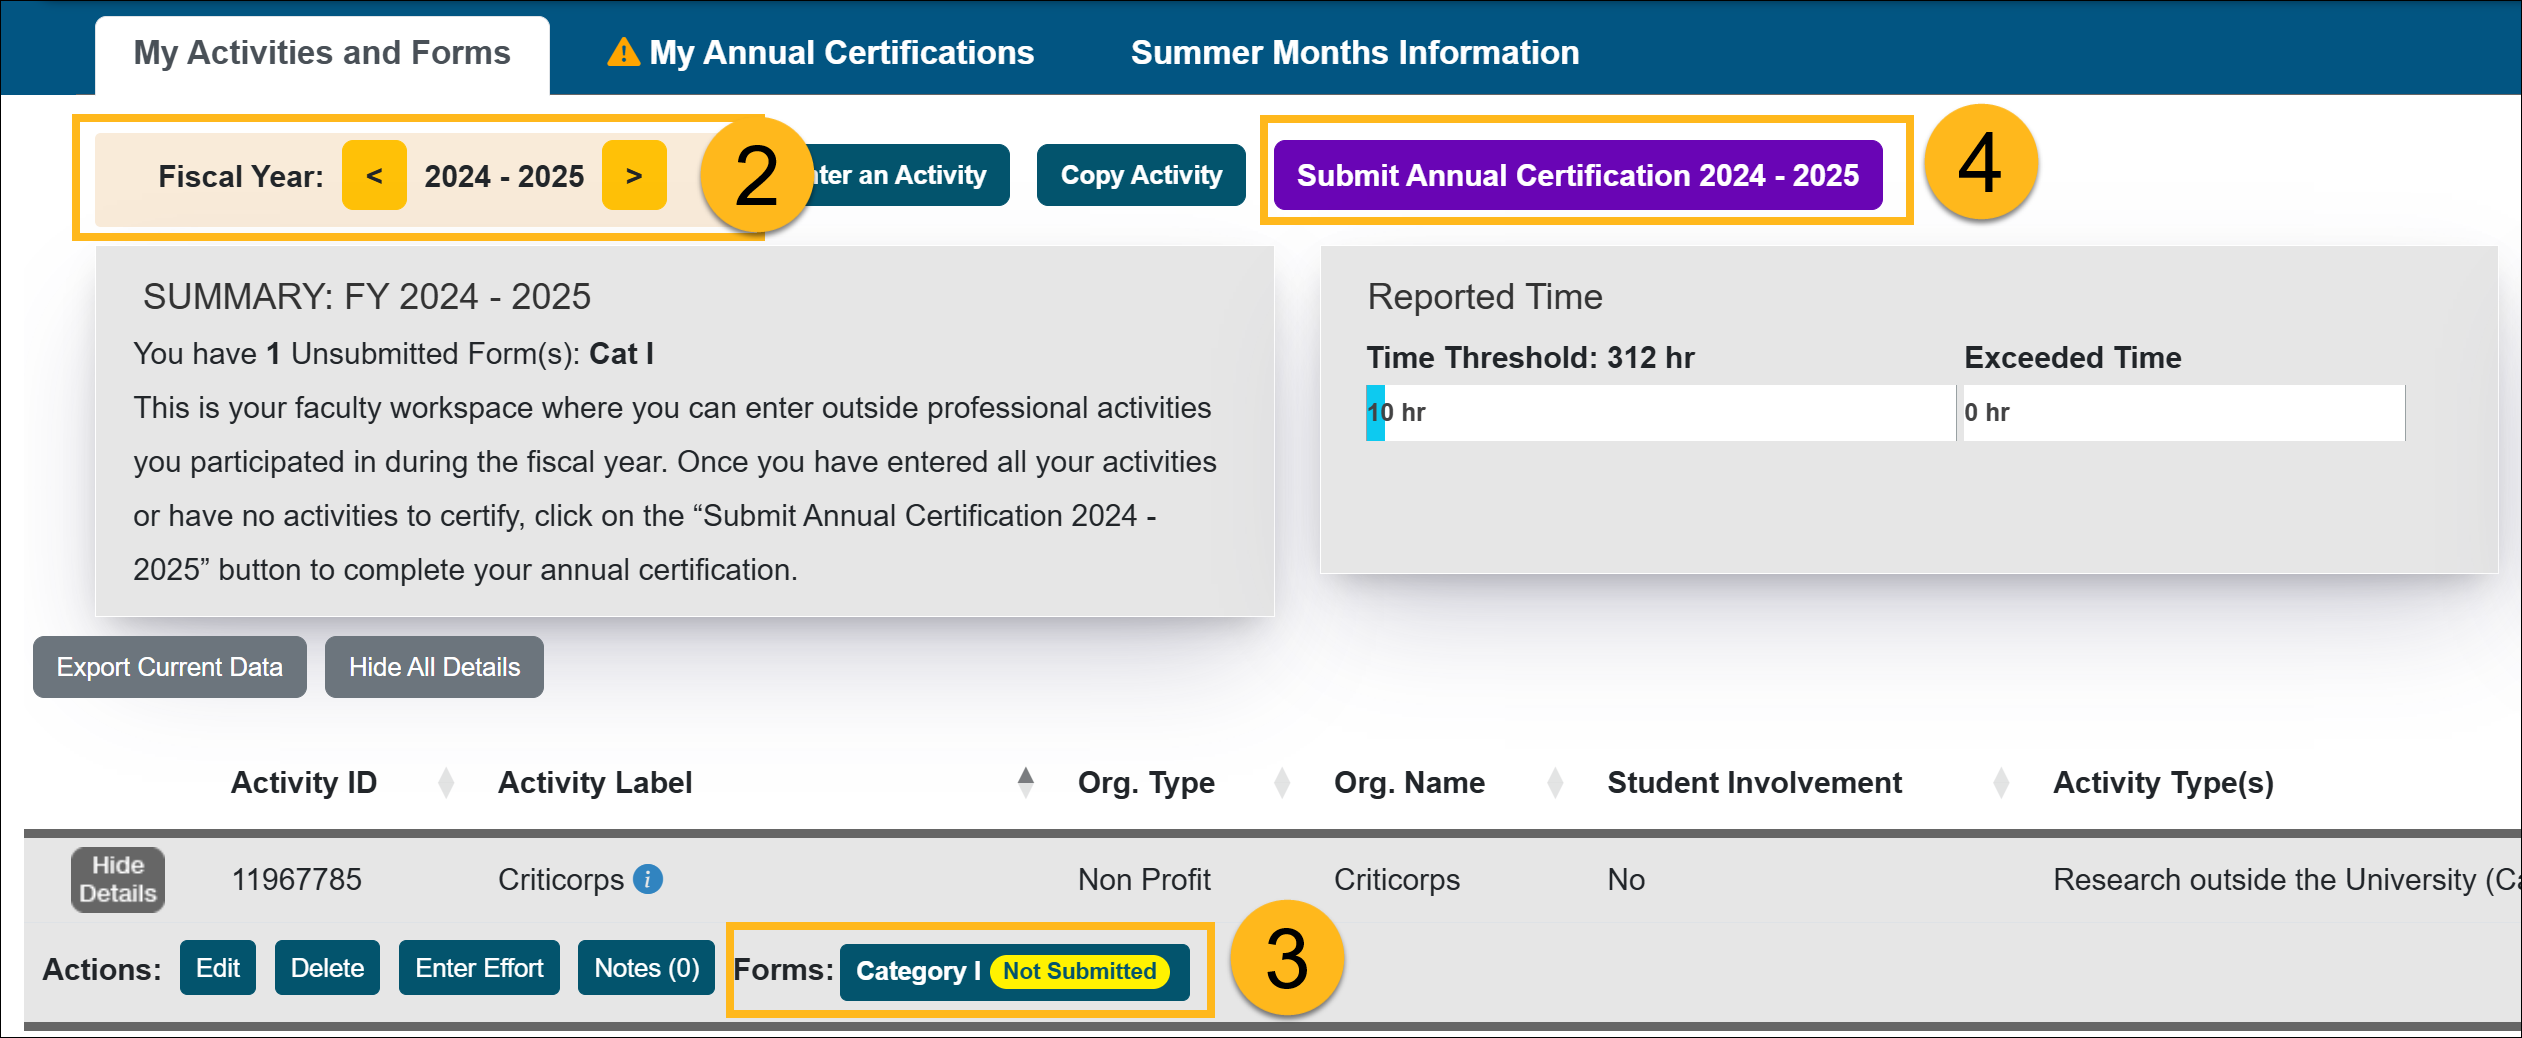The image size is (2522, 1038).
Task: Click the warning icon beside My Annual Certifications
Action: click(622, 52)
